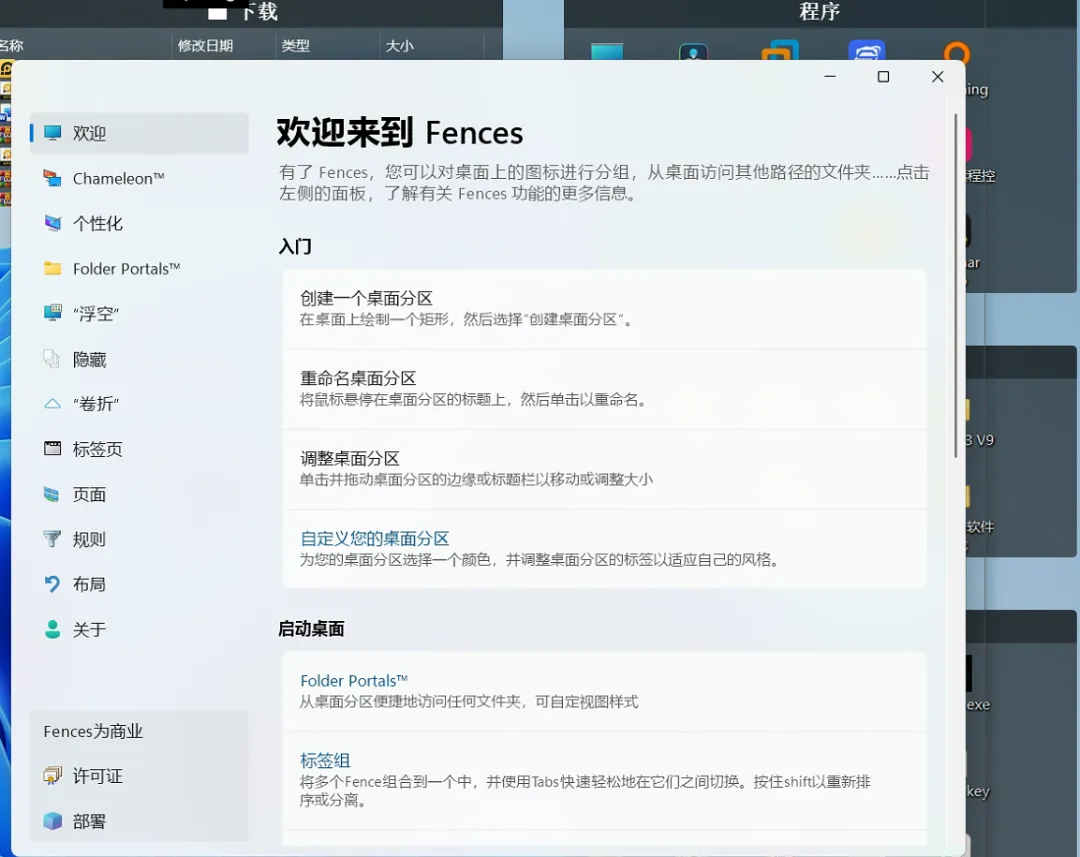Click the Chameleon sidebar icon
Screen dimensions: 1080x857
52,178
